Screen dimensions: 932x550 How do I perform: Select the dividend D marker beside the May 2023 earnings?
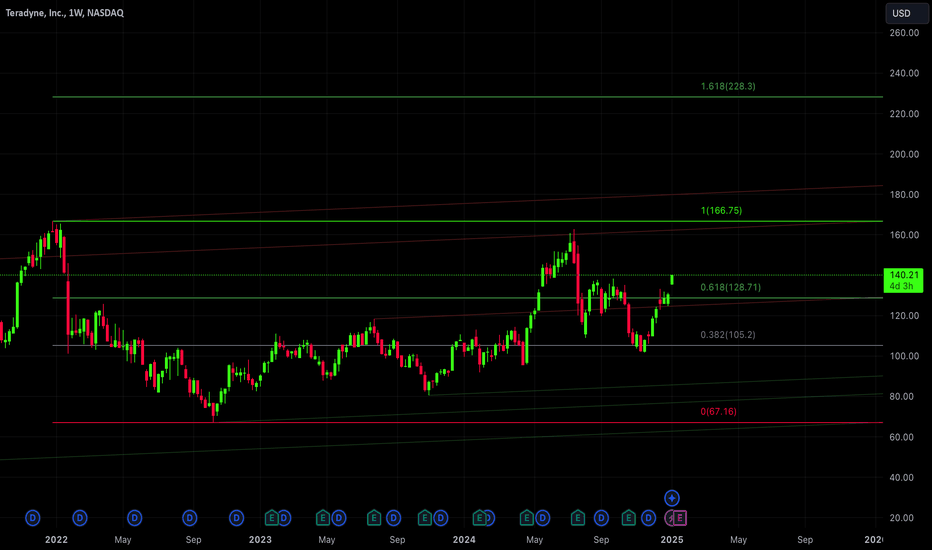(339, 518)
